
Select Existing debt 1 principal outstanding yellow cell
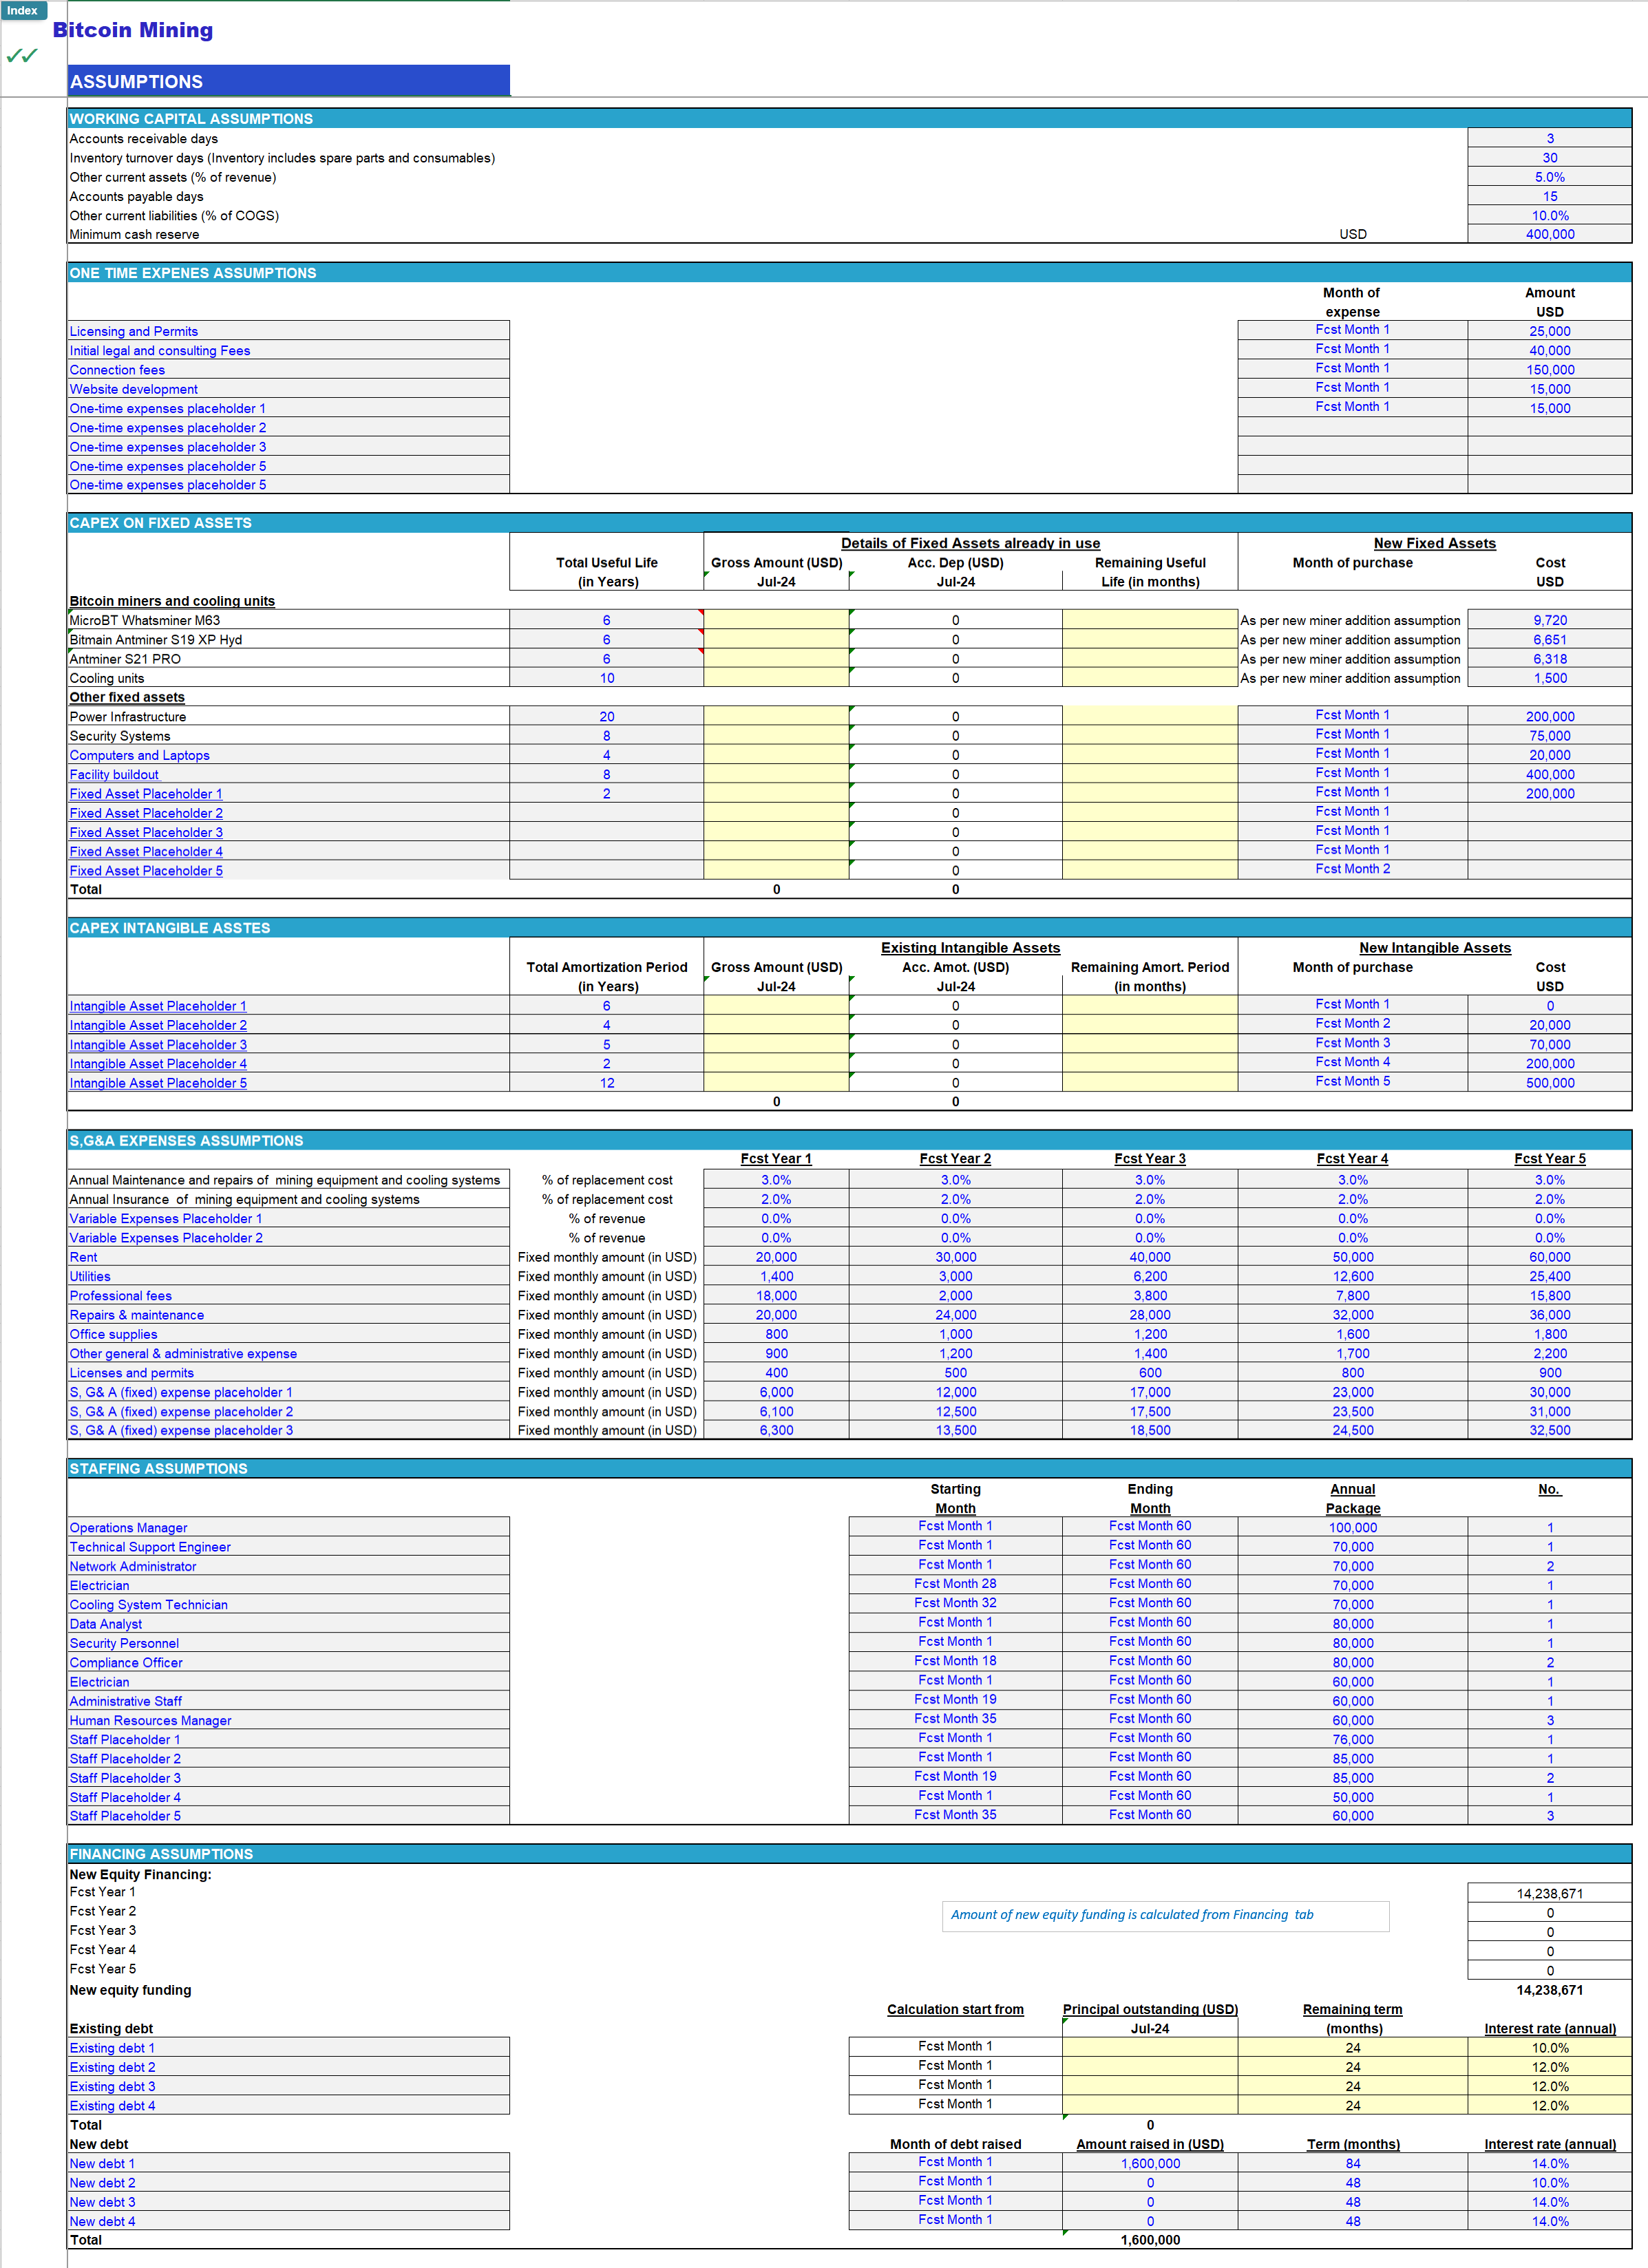[x=1149, y=2047]
